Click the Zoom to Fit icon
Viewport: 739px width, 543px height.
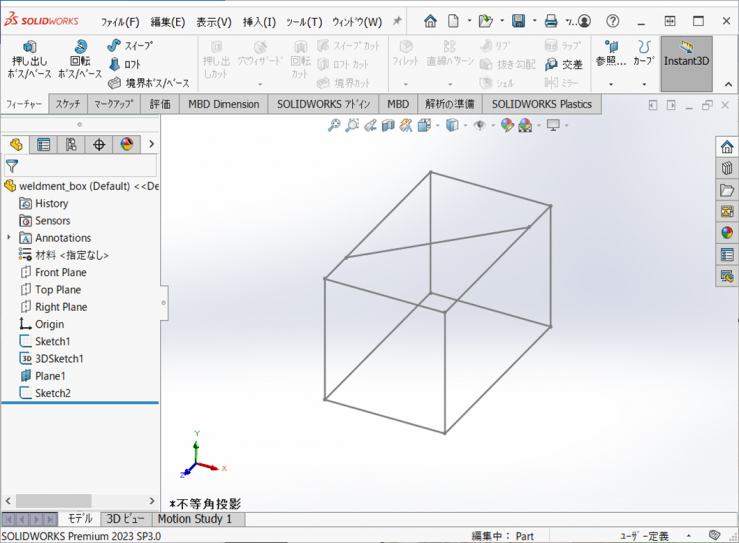[x=335, y=125]
